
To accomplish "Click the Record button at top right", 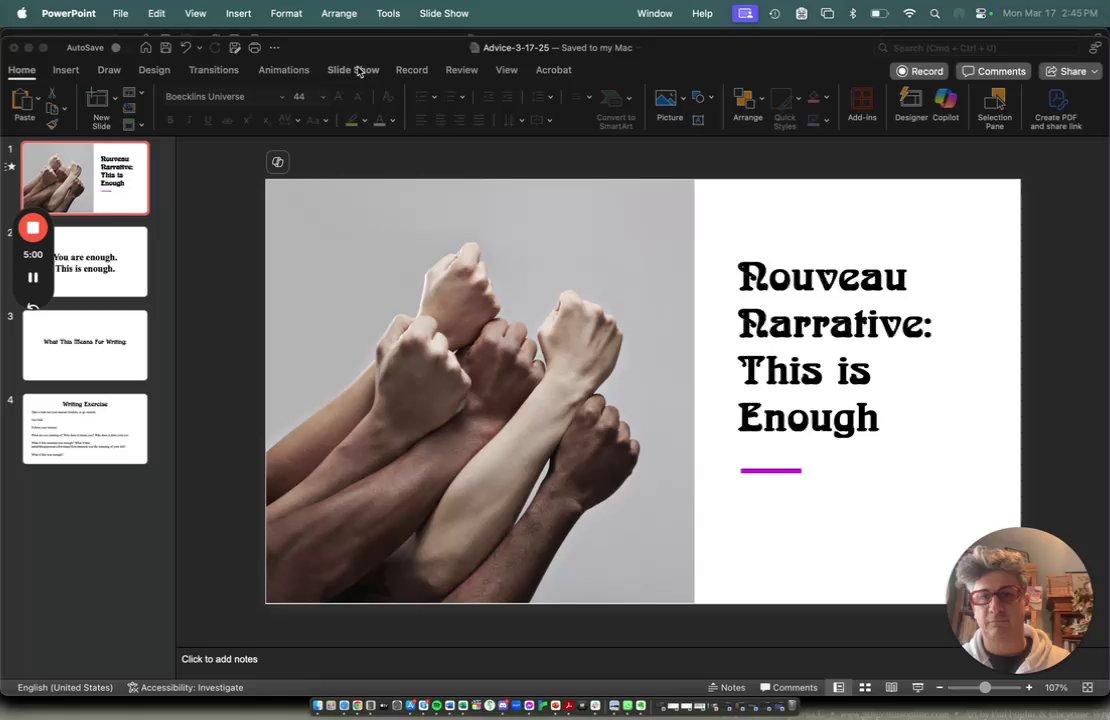I will click(919, 71).
